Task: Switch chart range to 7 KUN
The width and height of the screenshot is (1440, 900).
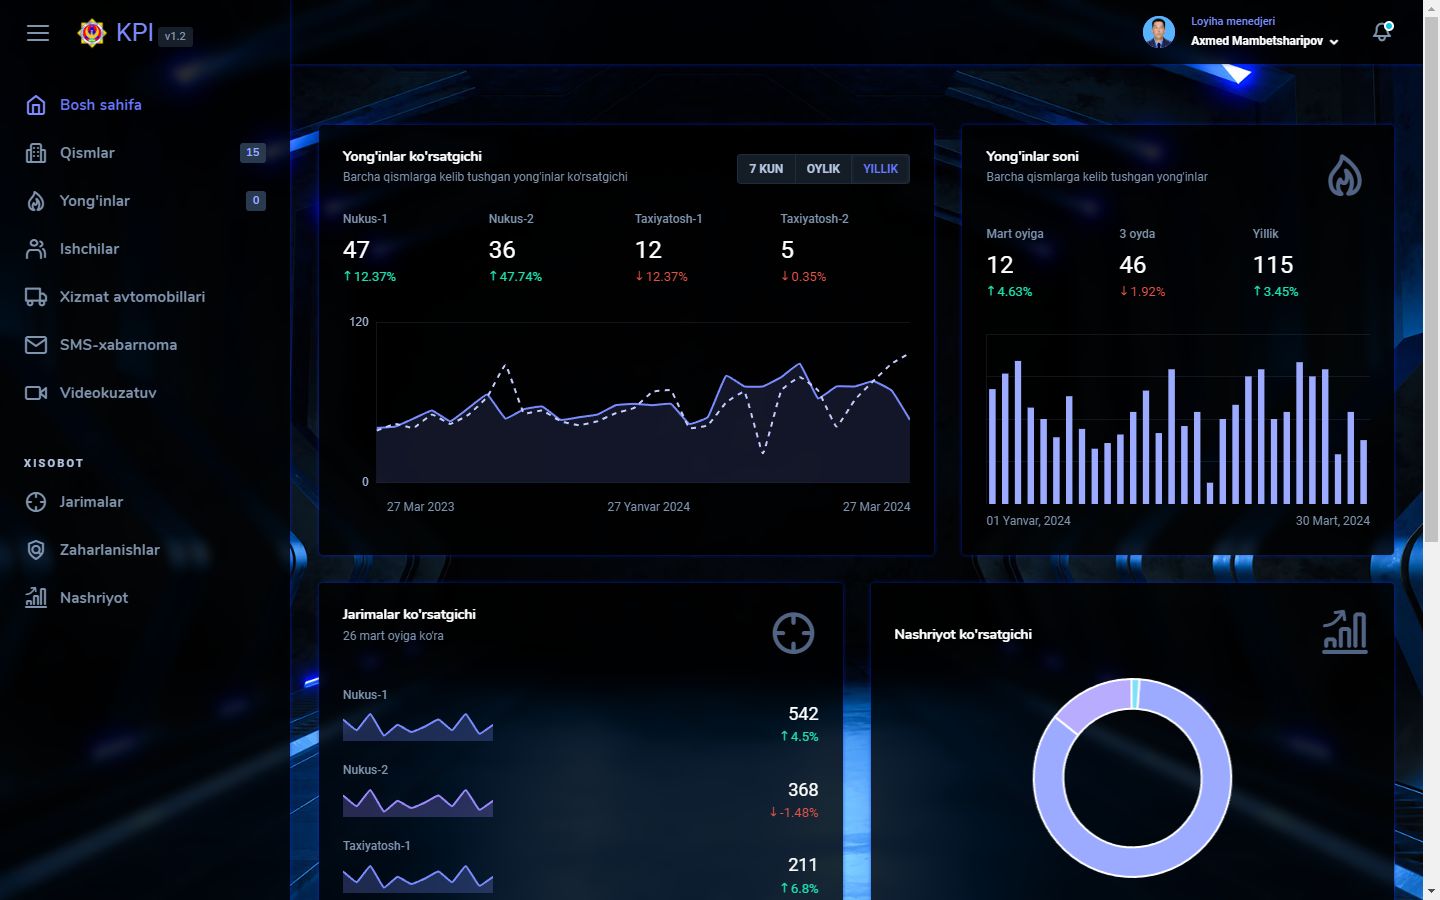Action: (766, 169)
